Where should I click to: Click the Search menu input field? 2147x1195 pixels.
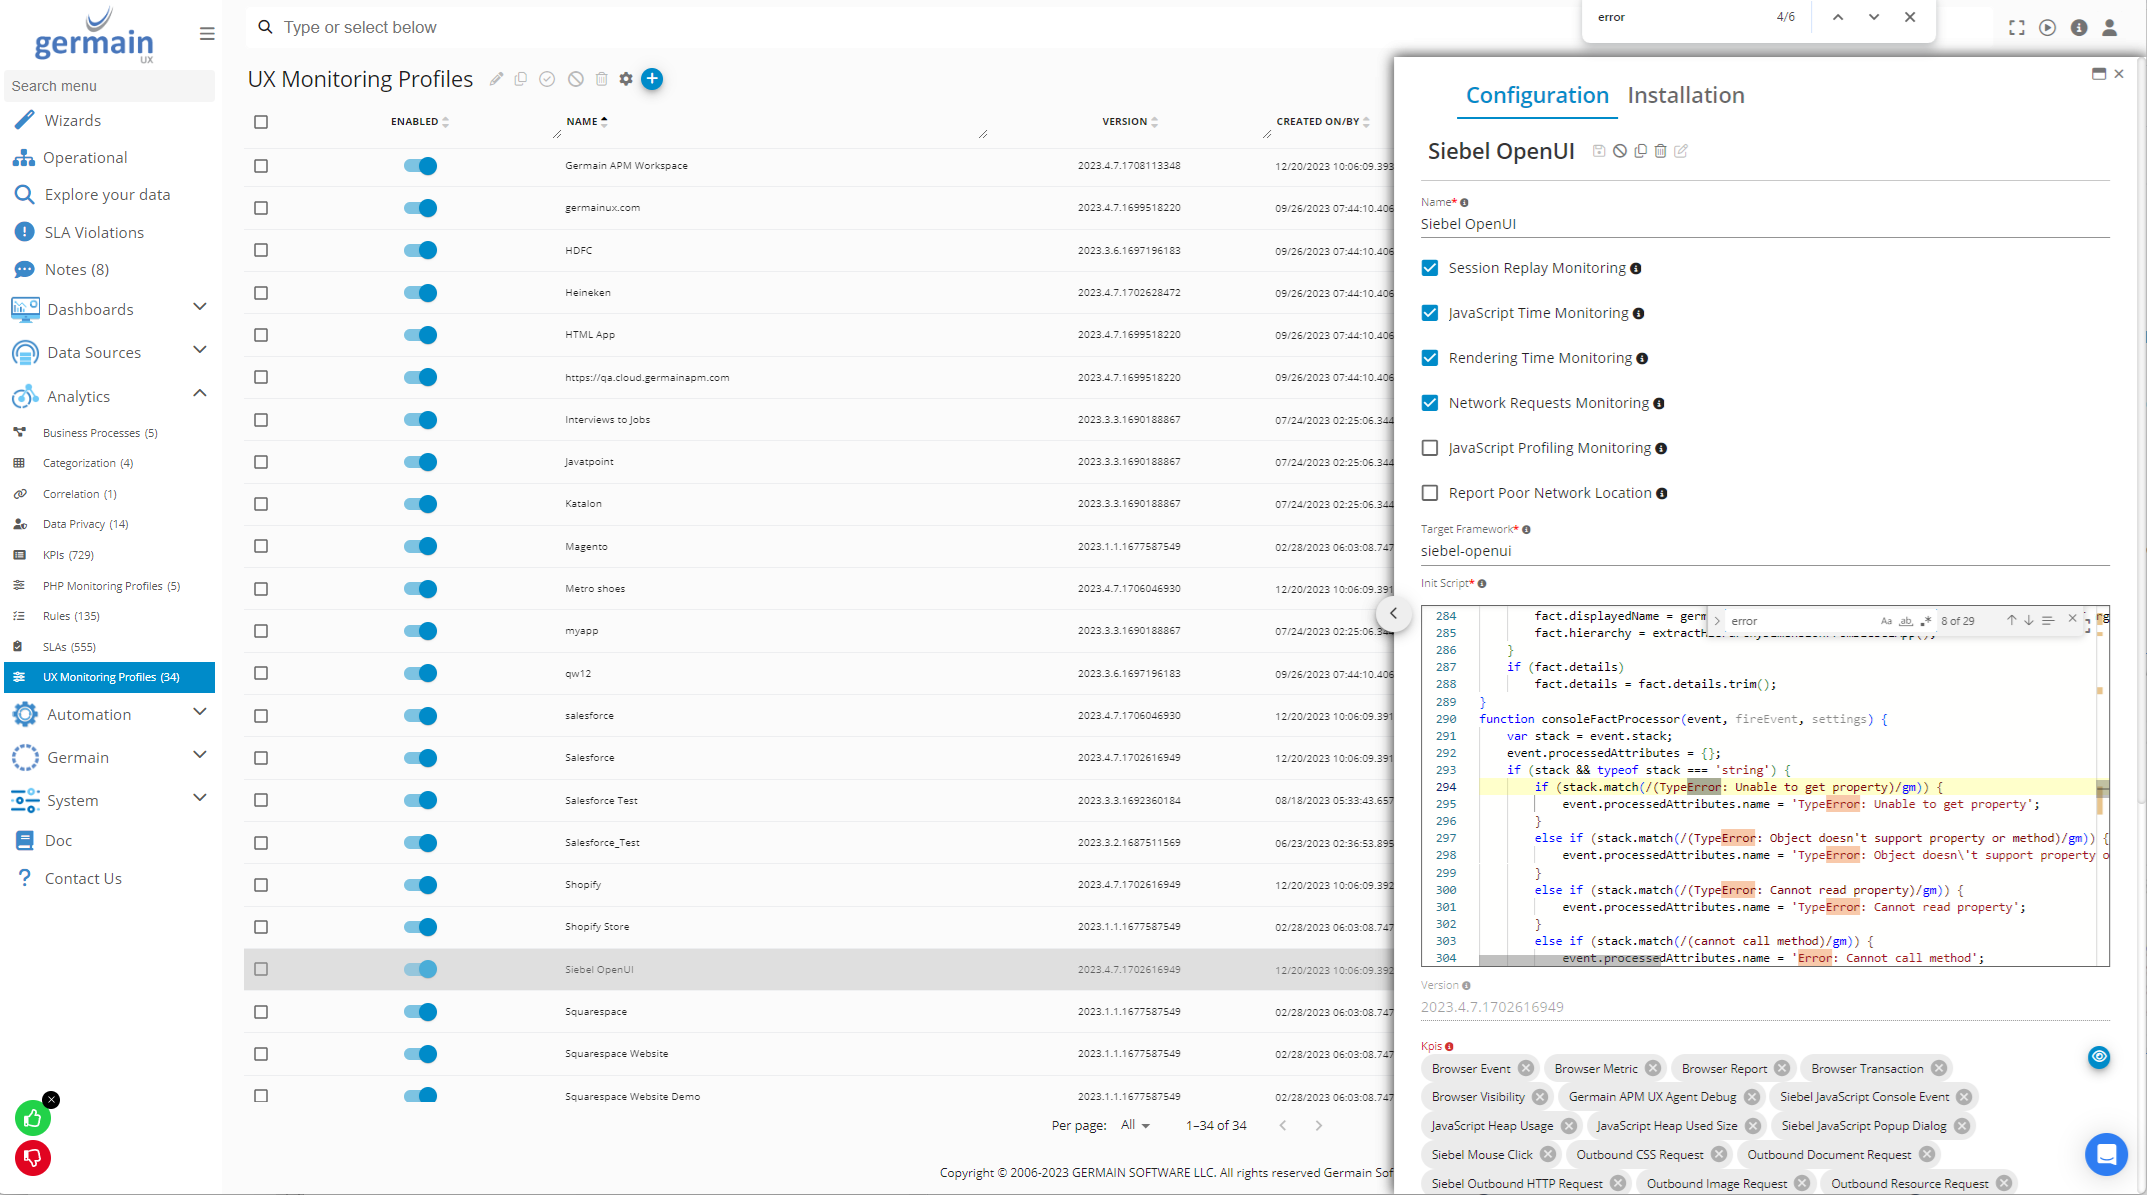(x=109, y=86)
